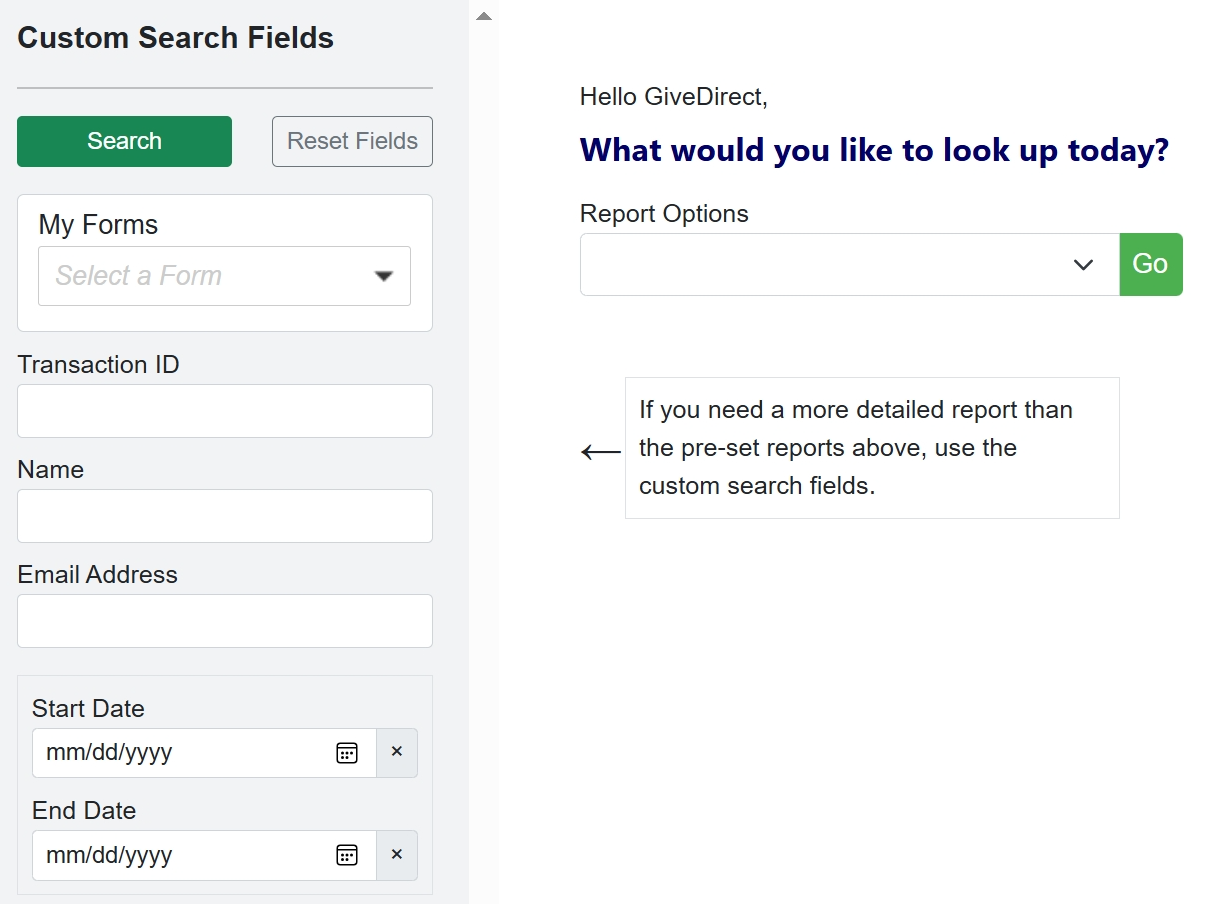Open the Select a Form dropdown

coord(224,276)
